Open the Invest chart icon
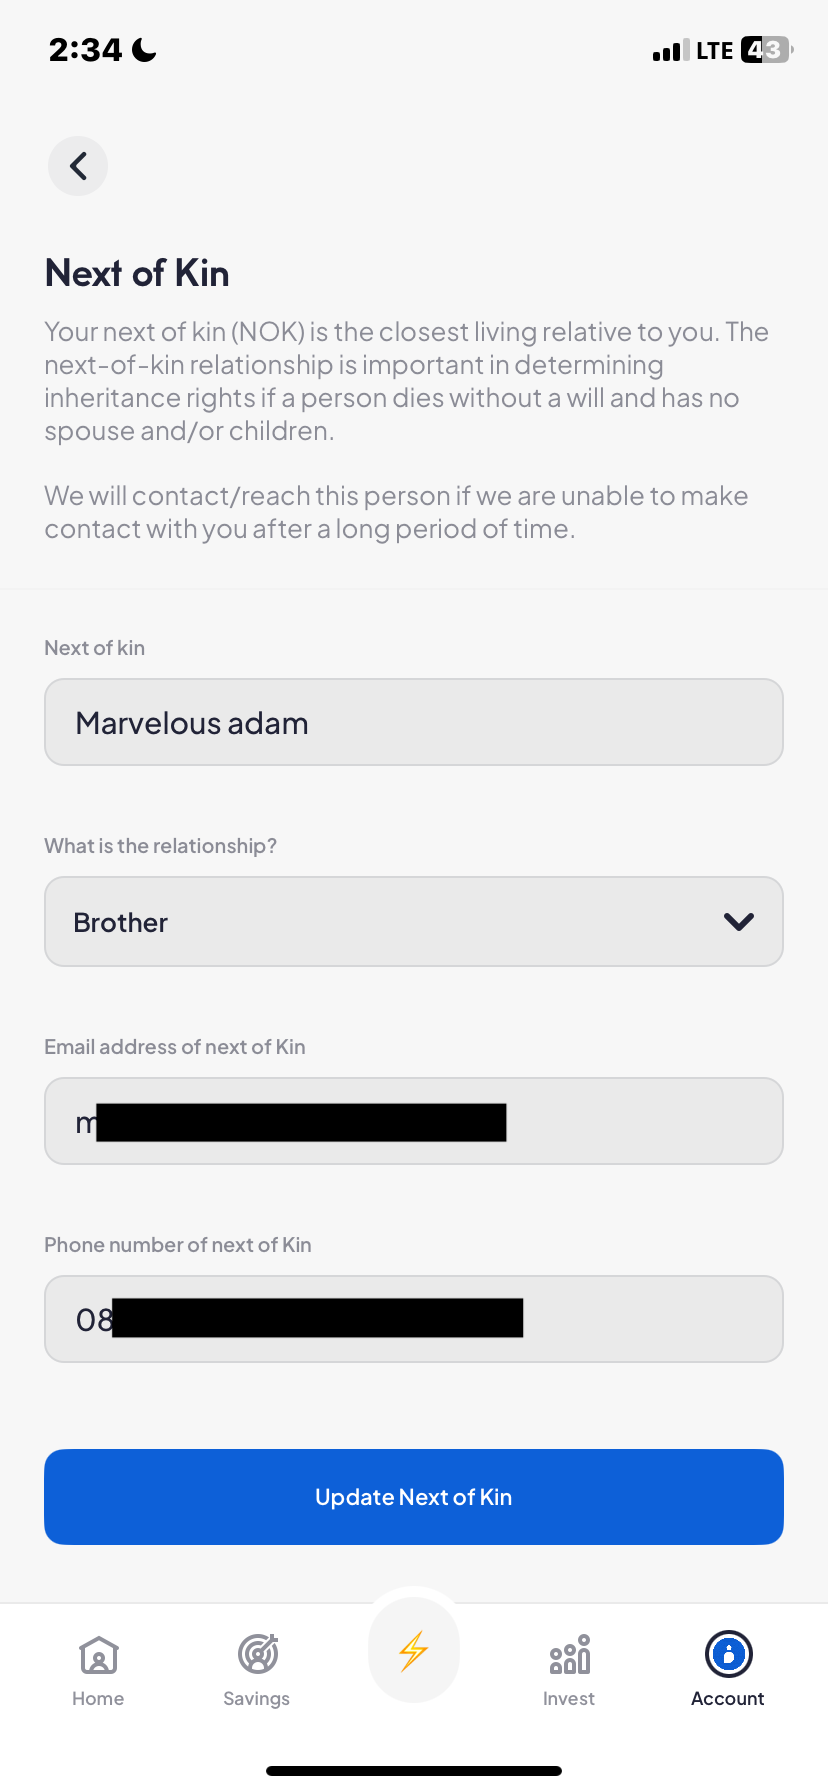Screen dimensions: 828x1792 tap(569, 1655)
